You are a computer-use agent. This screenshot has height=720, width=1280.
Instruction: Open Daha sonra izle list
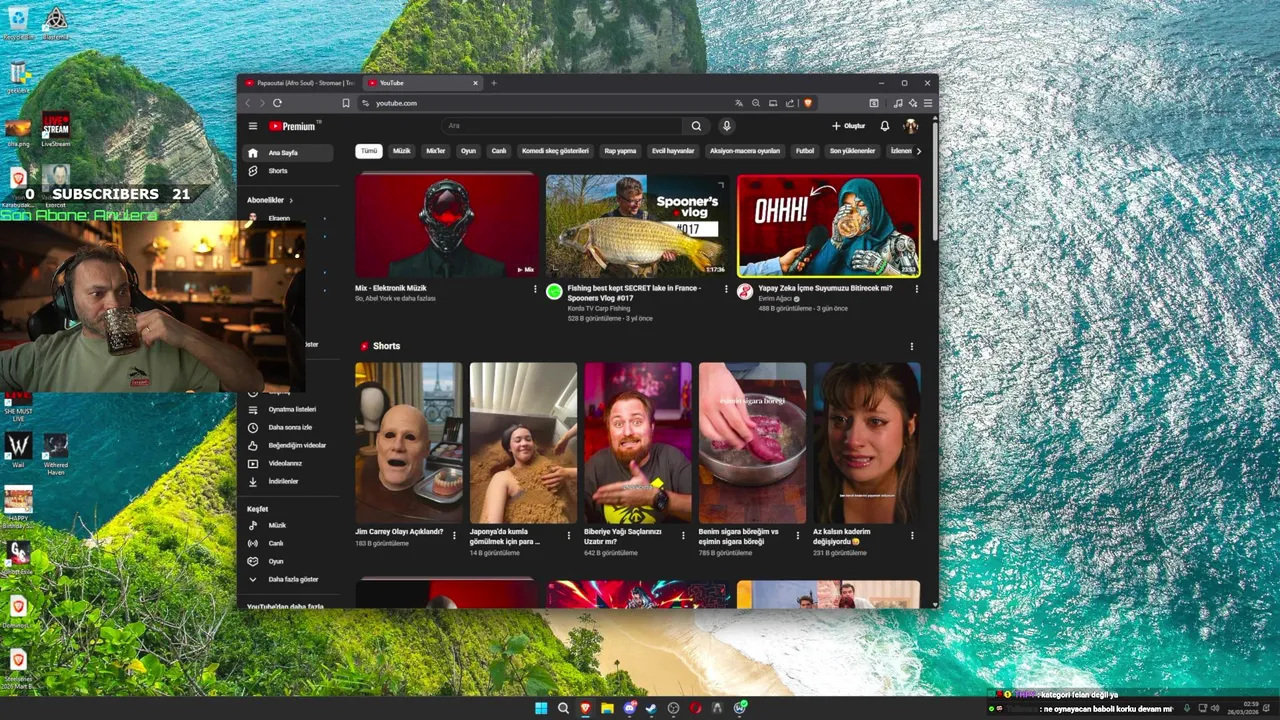[x=288, y=427]
